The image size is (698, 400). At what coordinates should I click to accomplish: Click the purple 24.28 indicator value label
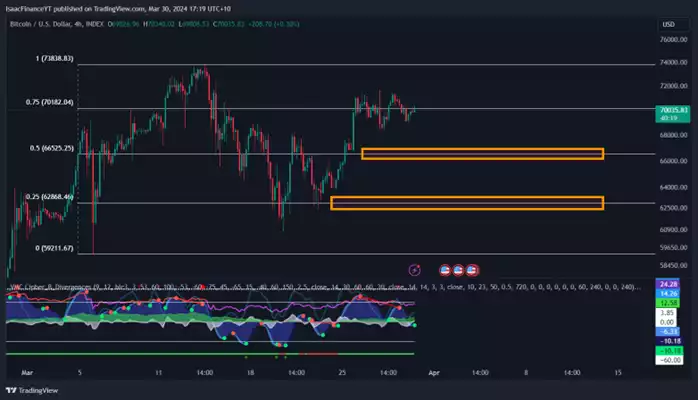coord(669,284)
